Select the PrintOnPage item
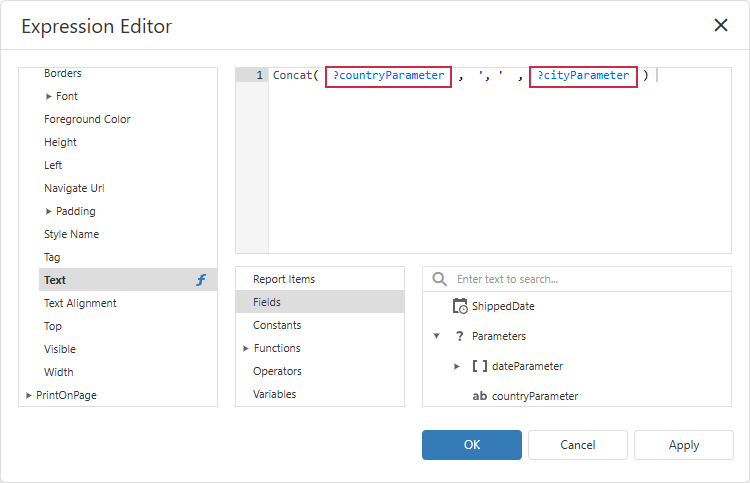Screen dimensions: 750x483 [66, 395]
